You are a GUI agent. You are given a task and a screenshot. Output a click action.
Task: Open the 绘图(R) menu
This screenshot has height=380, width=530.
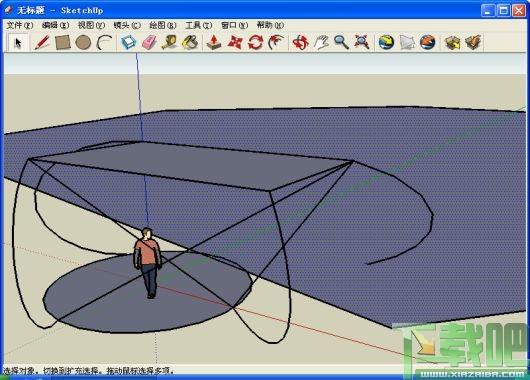pos(163,25)
